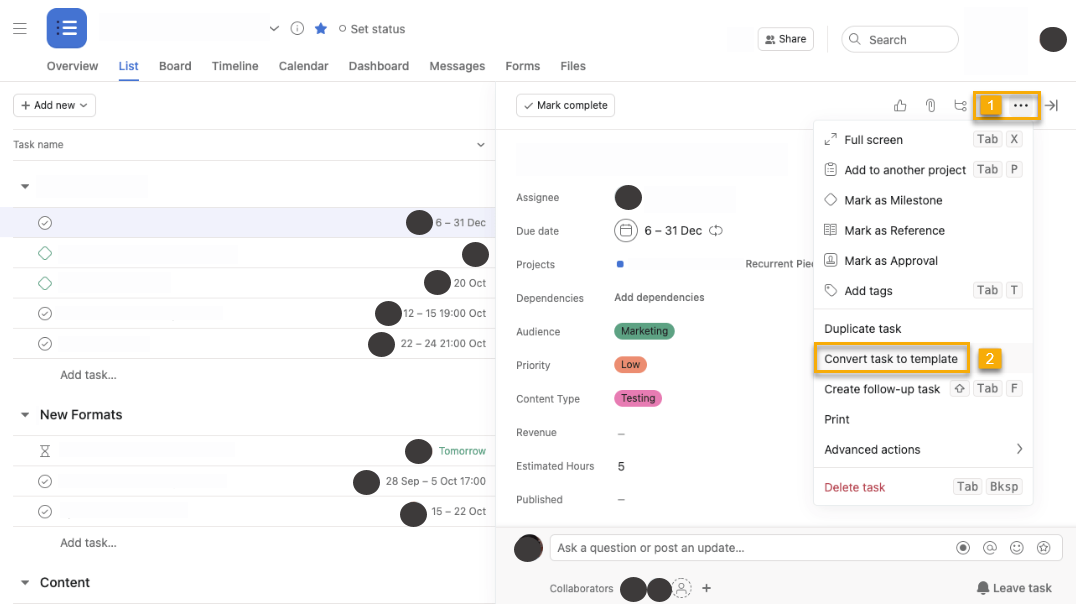Complete the task due 15 – 22 Oct
Image resolution: width=1076 pixels, height=604 pixels.
pyautogui.click(x=45, y=511)
